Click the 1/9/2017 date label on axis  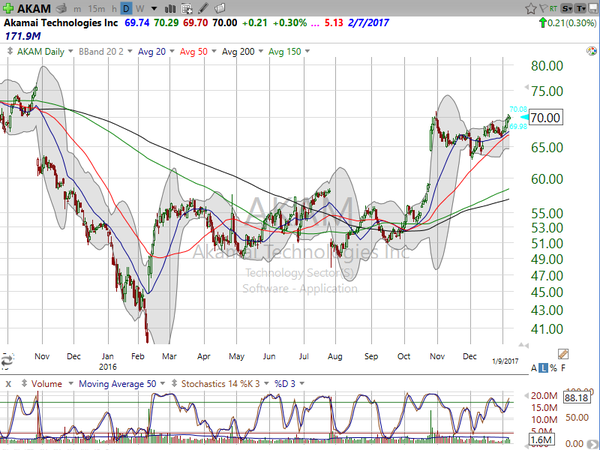pyautogui.click(x=505, y=361)
